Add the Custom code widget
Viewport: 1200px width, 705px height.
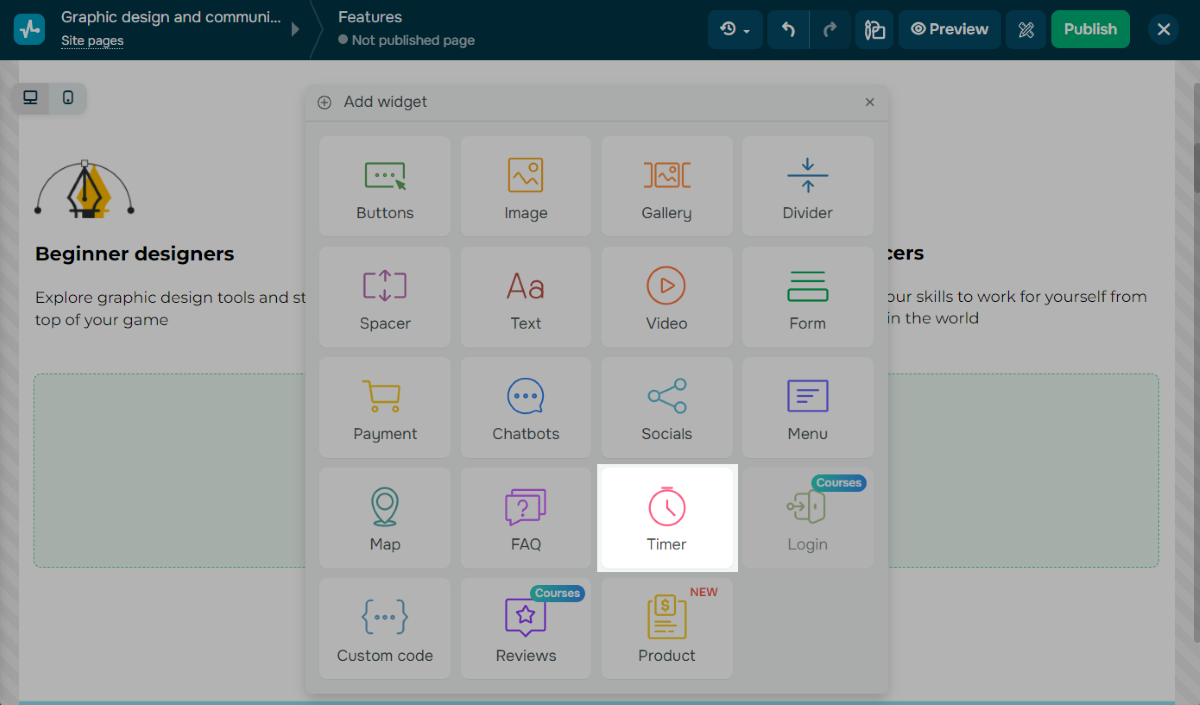[385, 629]
